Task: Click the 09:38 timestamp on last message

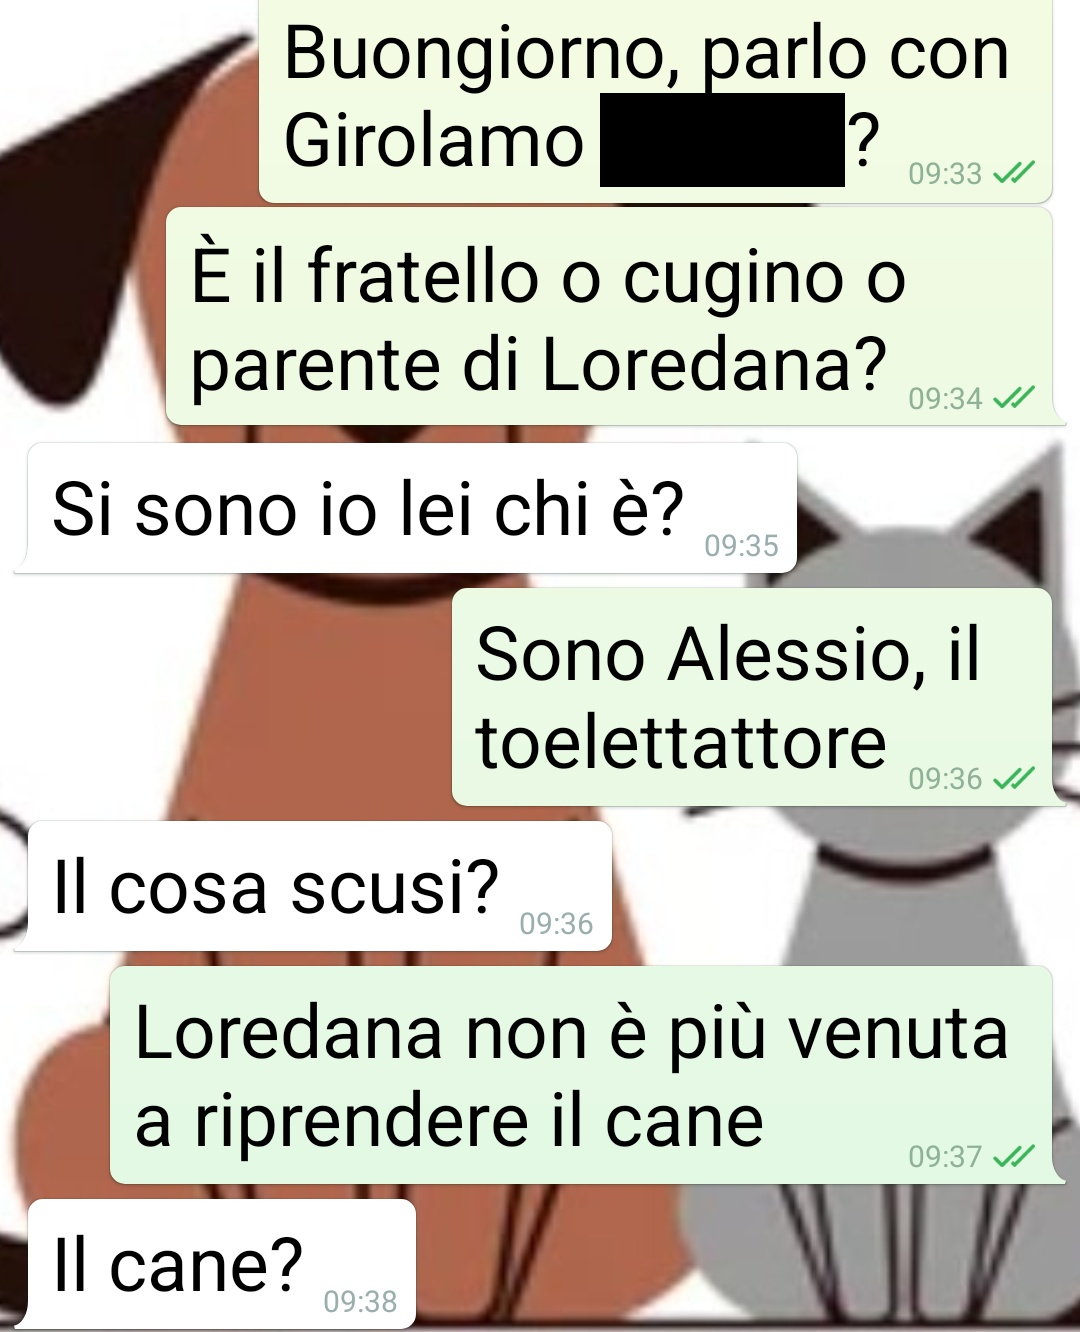Action: pos(360,1301)
